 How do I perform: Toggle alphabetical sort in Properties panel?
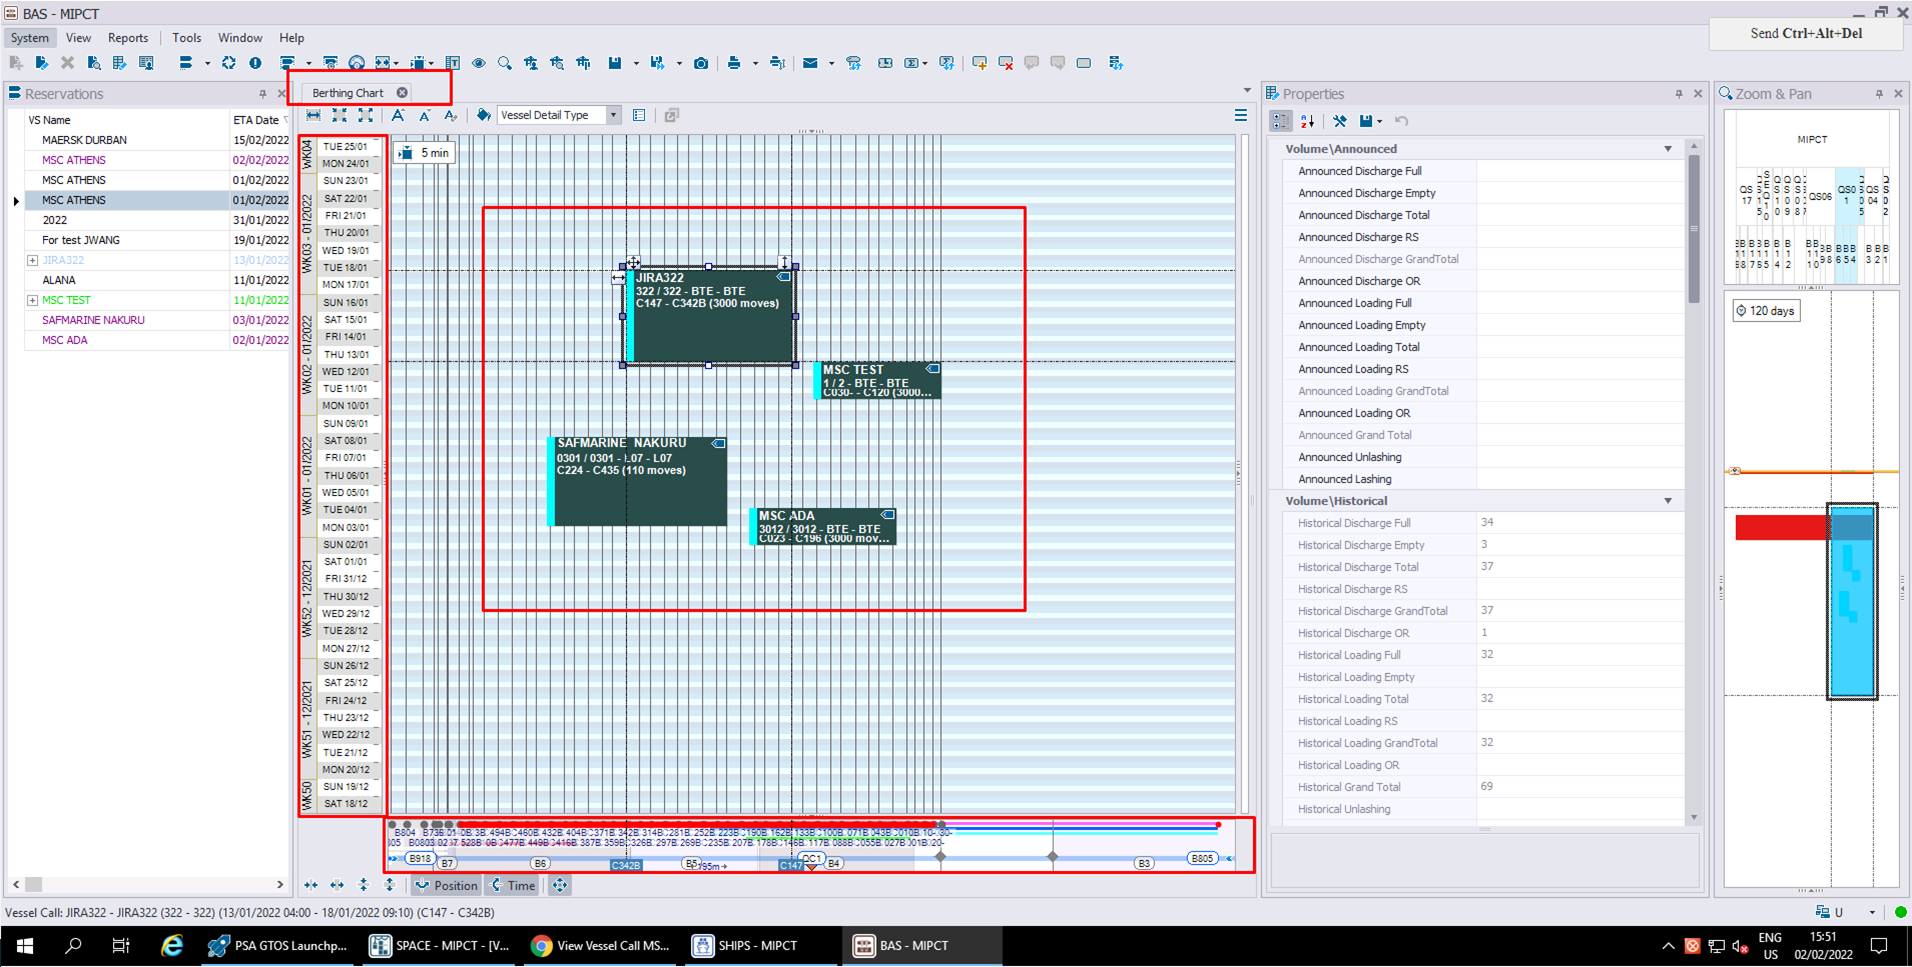pyautogui.click(x=1308, y=121)
